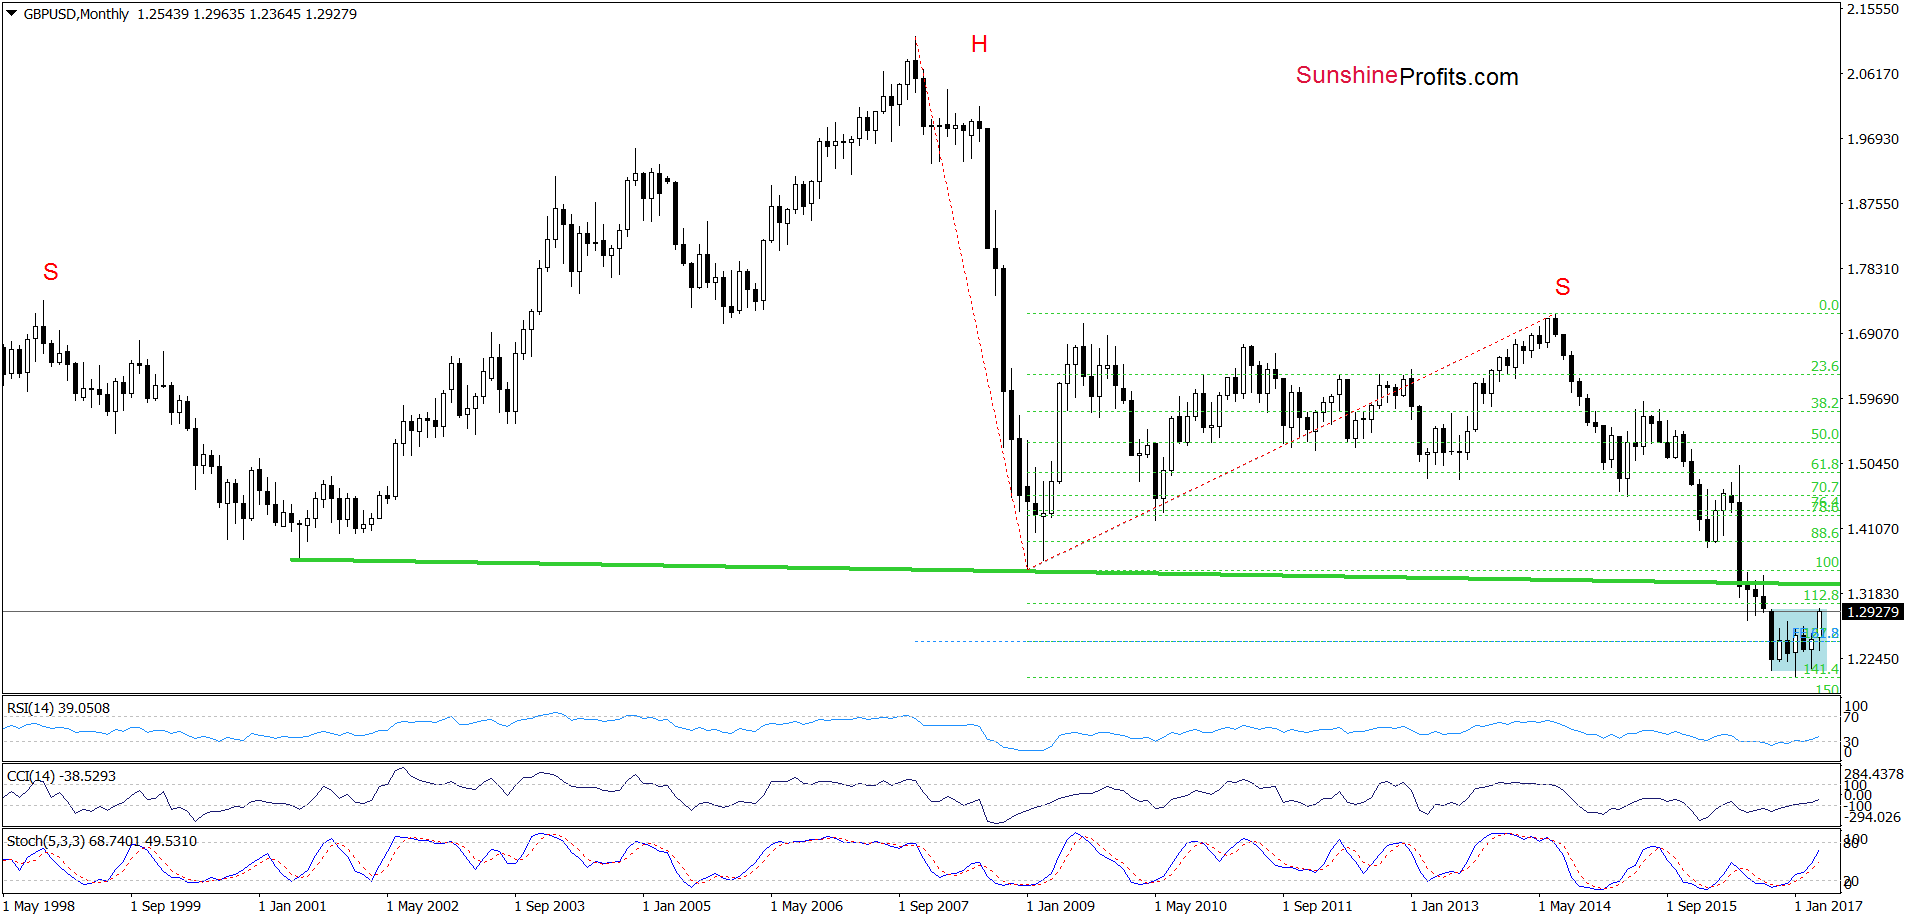
Task: Click the price scale value 1.50450
Action: tap(1872, 464)
